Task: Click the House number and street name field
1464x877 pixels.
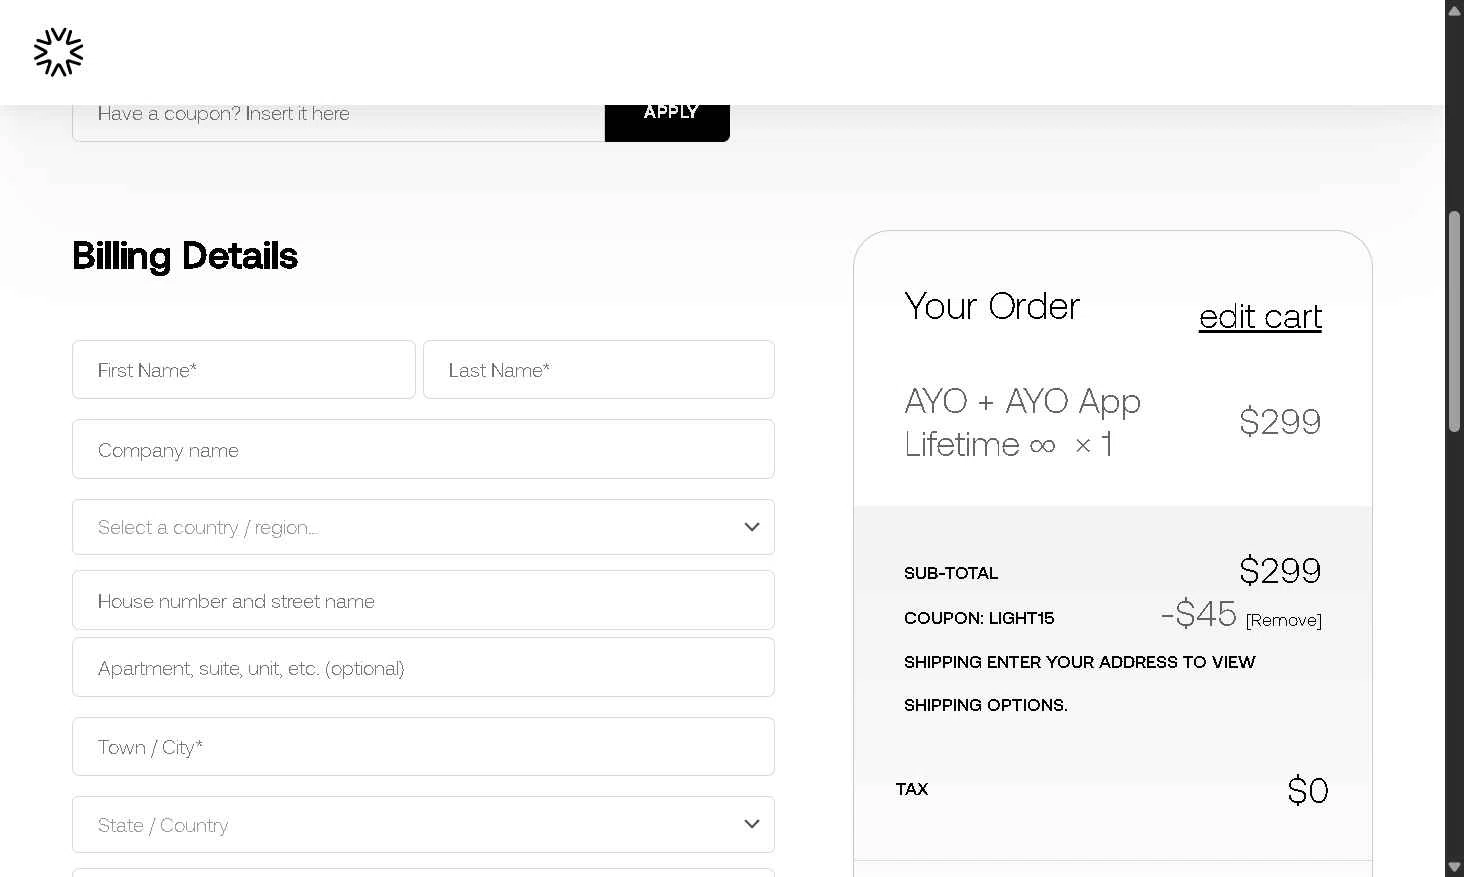Action: (423, 600)
